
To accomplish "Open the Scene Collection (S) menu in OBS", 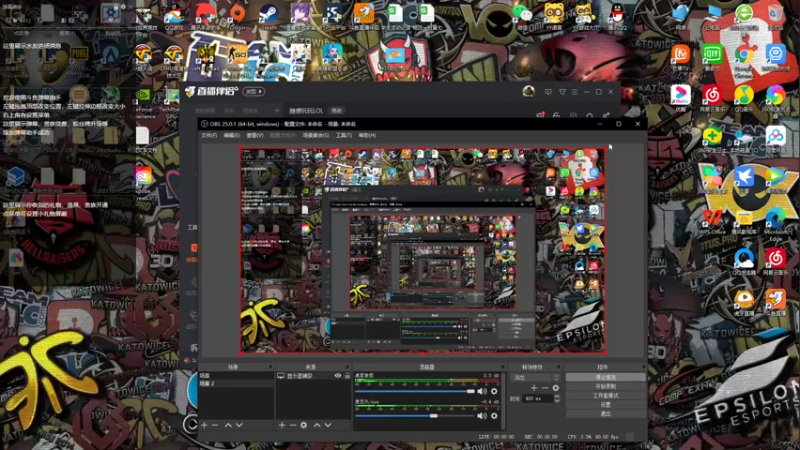I will (x=316, y=136).
